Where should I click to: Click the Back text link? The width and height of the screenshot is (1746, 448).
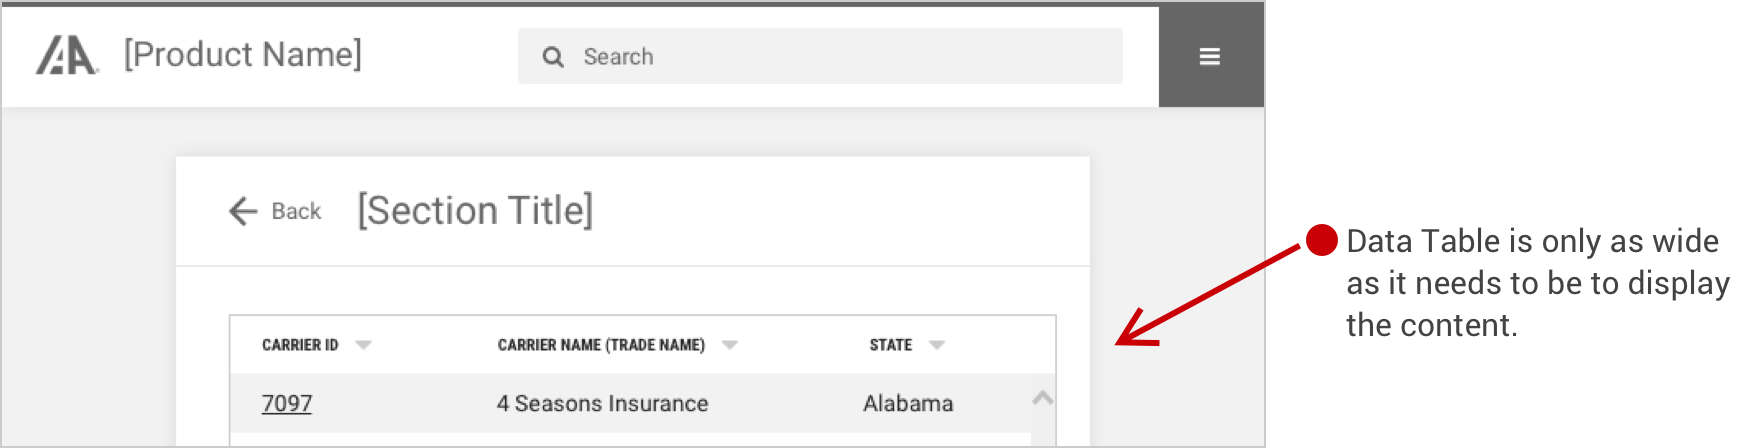[296, 211]
